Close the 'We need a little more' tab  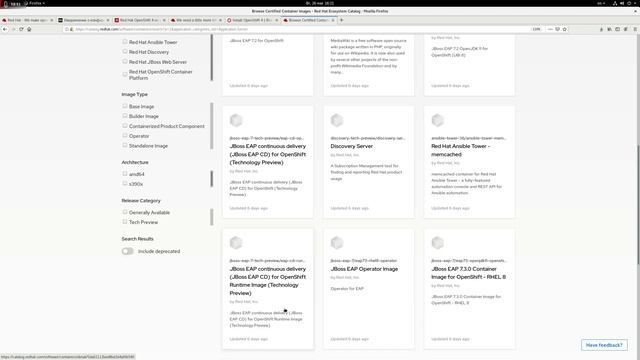221,20
